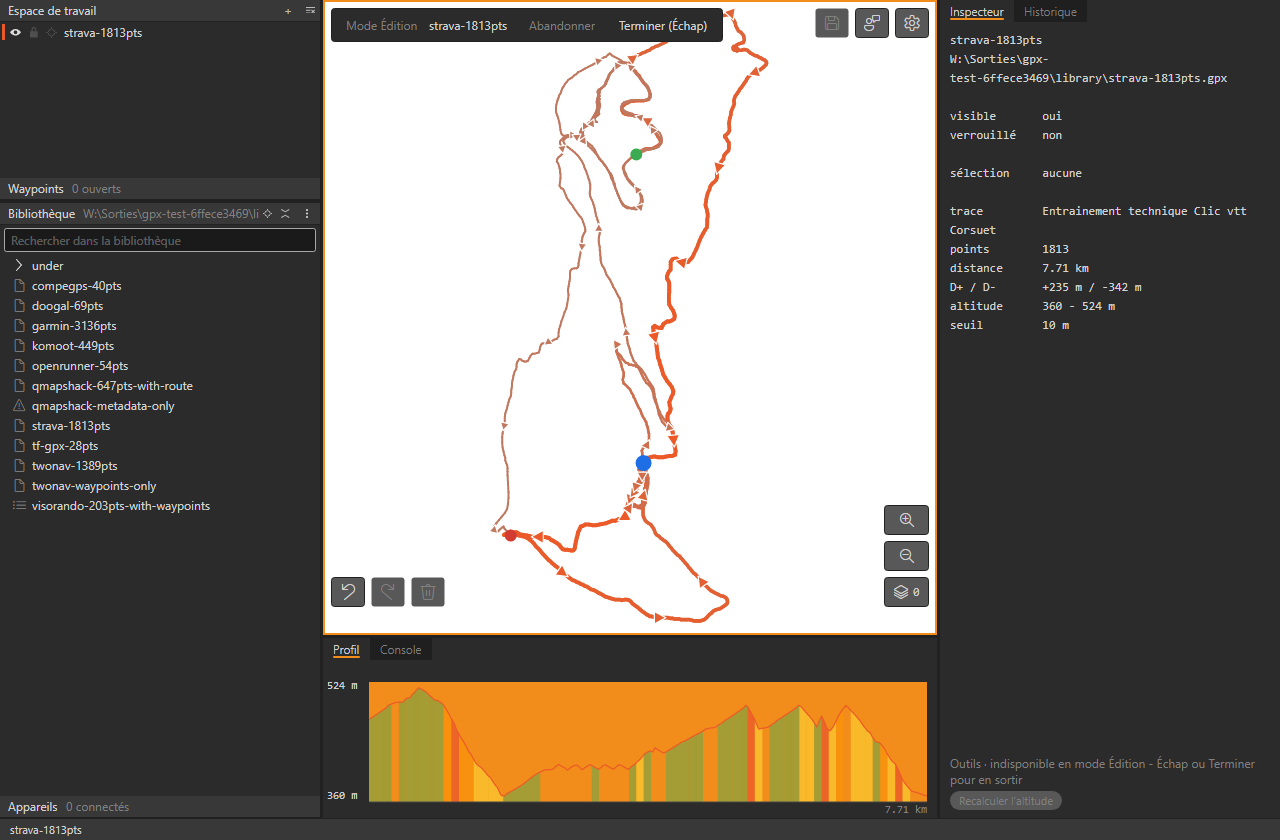
Task: Switch to the Historique tab
Action: point(1050,12)
